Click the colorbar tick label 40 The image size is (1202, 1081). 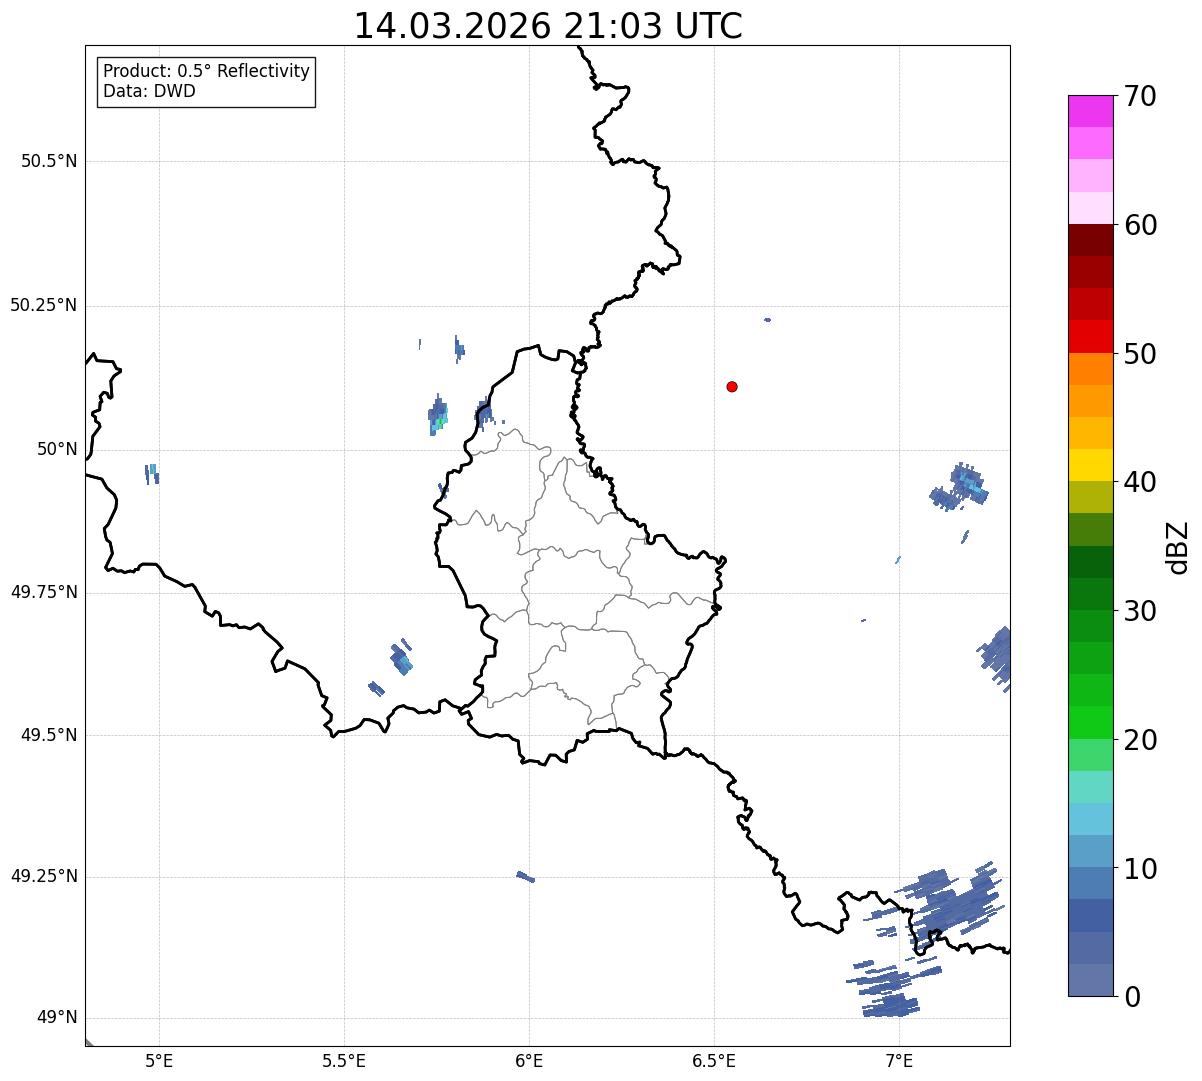coord(1140,482)
